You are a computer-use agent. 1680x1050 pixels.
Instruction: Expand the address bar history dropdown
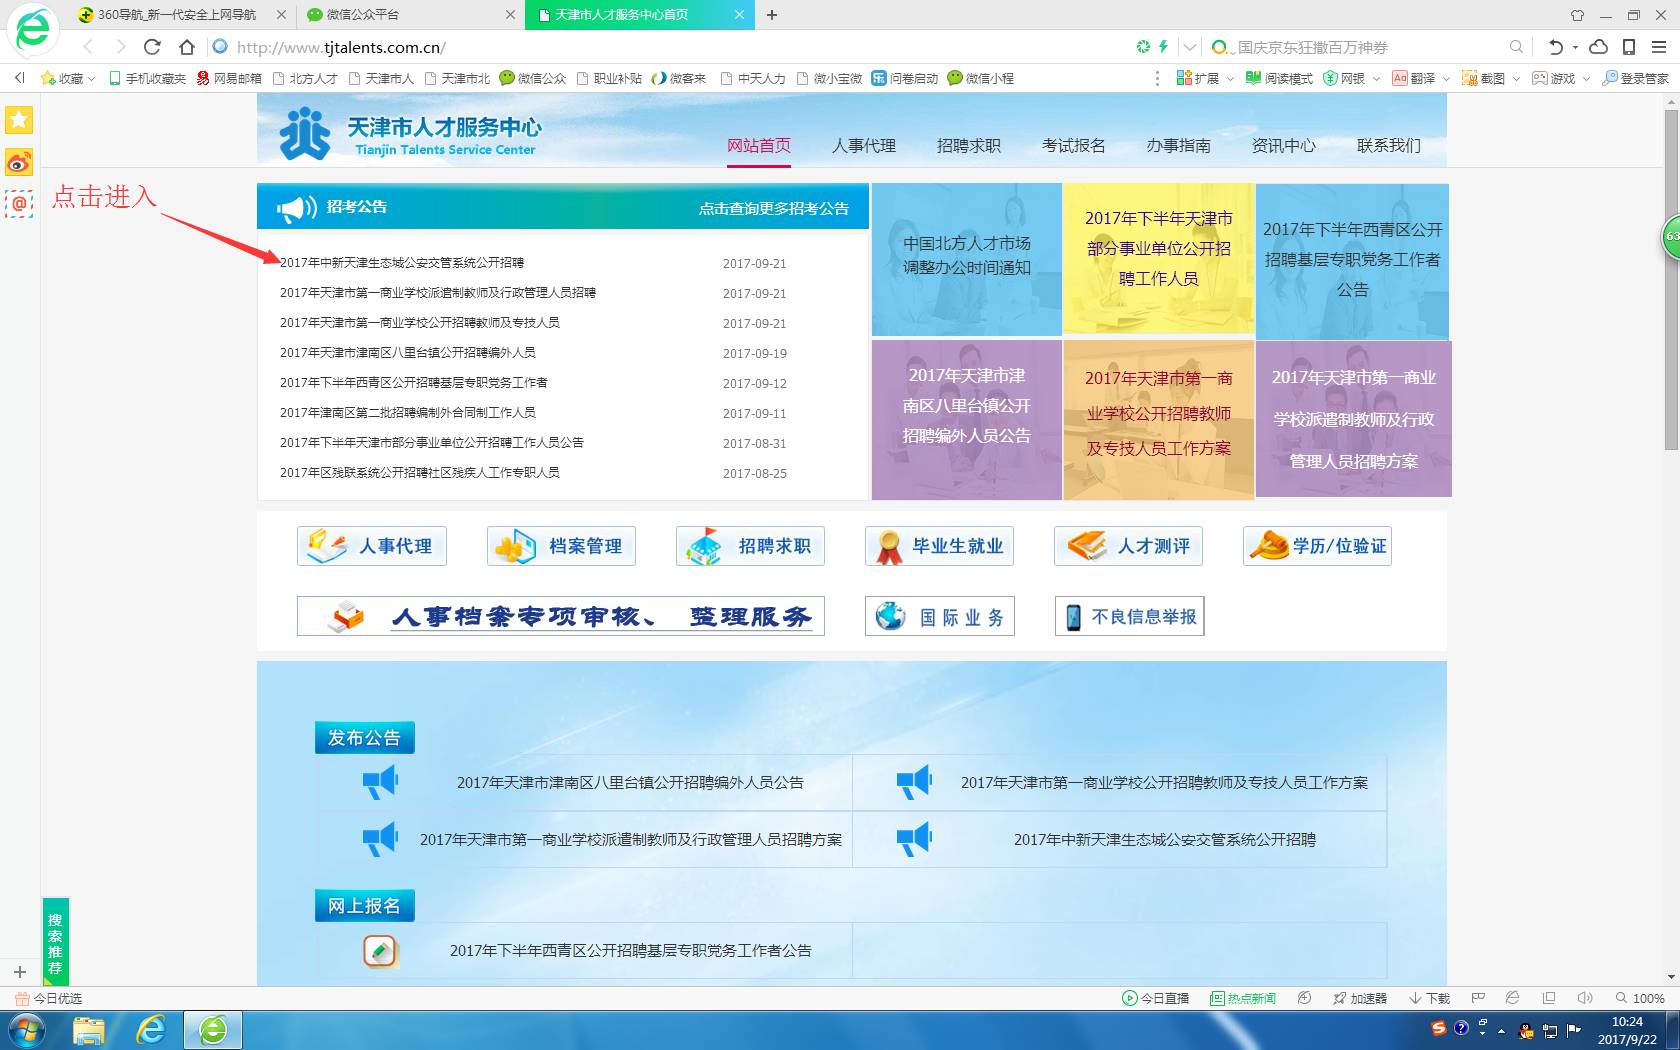pyautogui.click(x=1190, y=46)
